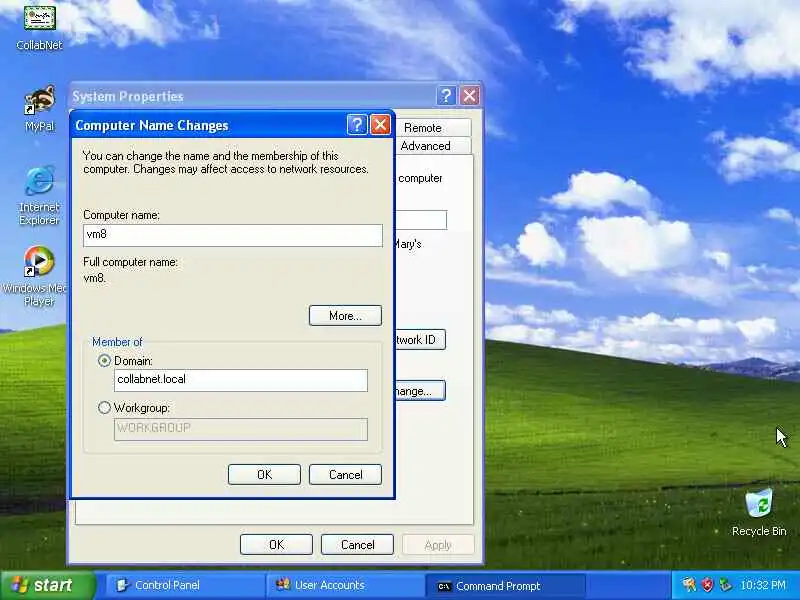Click the red security shield tray icon

pyautogui.click(x=707, y=585)
